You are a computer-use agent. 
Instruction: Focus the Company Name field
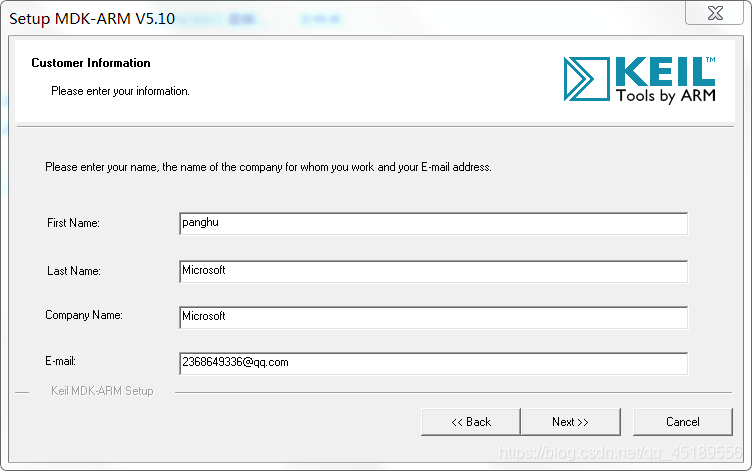pyautogui.click(x=434, y=318)
